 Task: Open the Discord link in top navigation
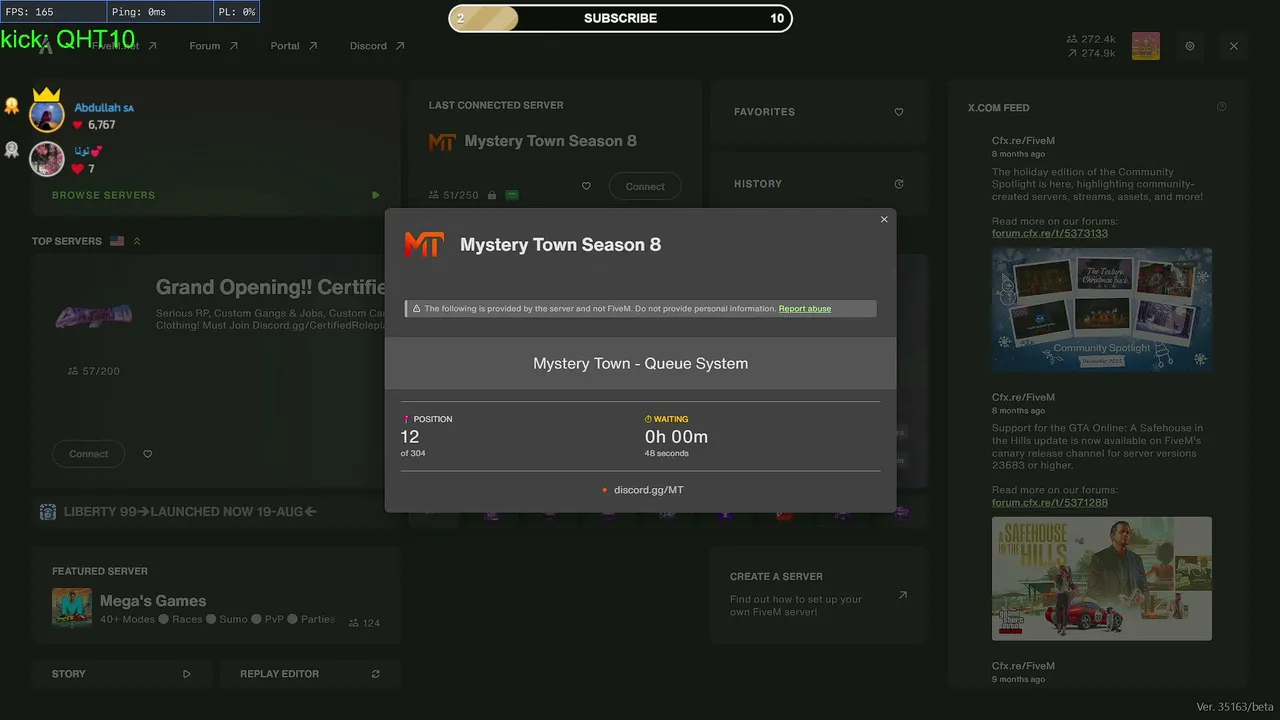point(377,46)
